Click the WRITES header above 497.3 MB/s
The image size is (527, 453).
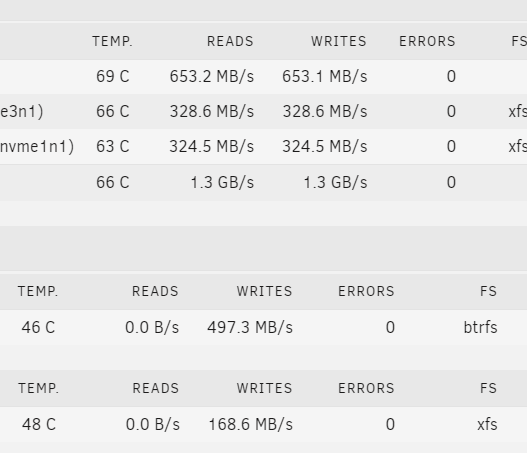point(264,291)
